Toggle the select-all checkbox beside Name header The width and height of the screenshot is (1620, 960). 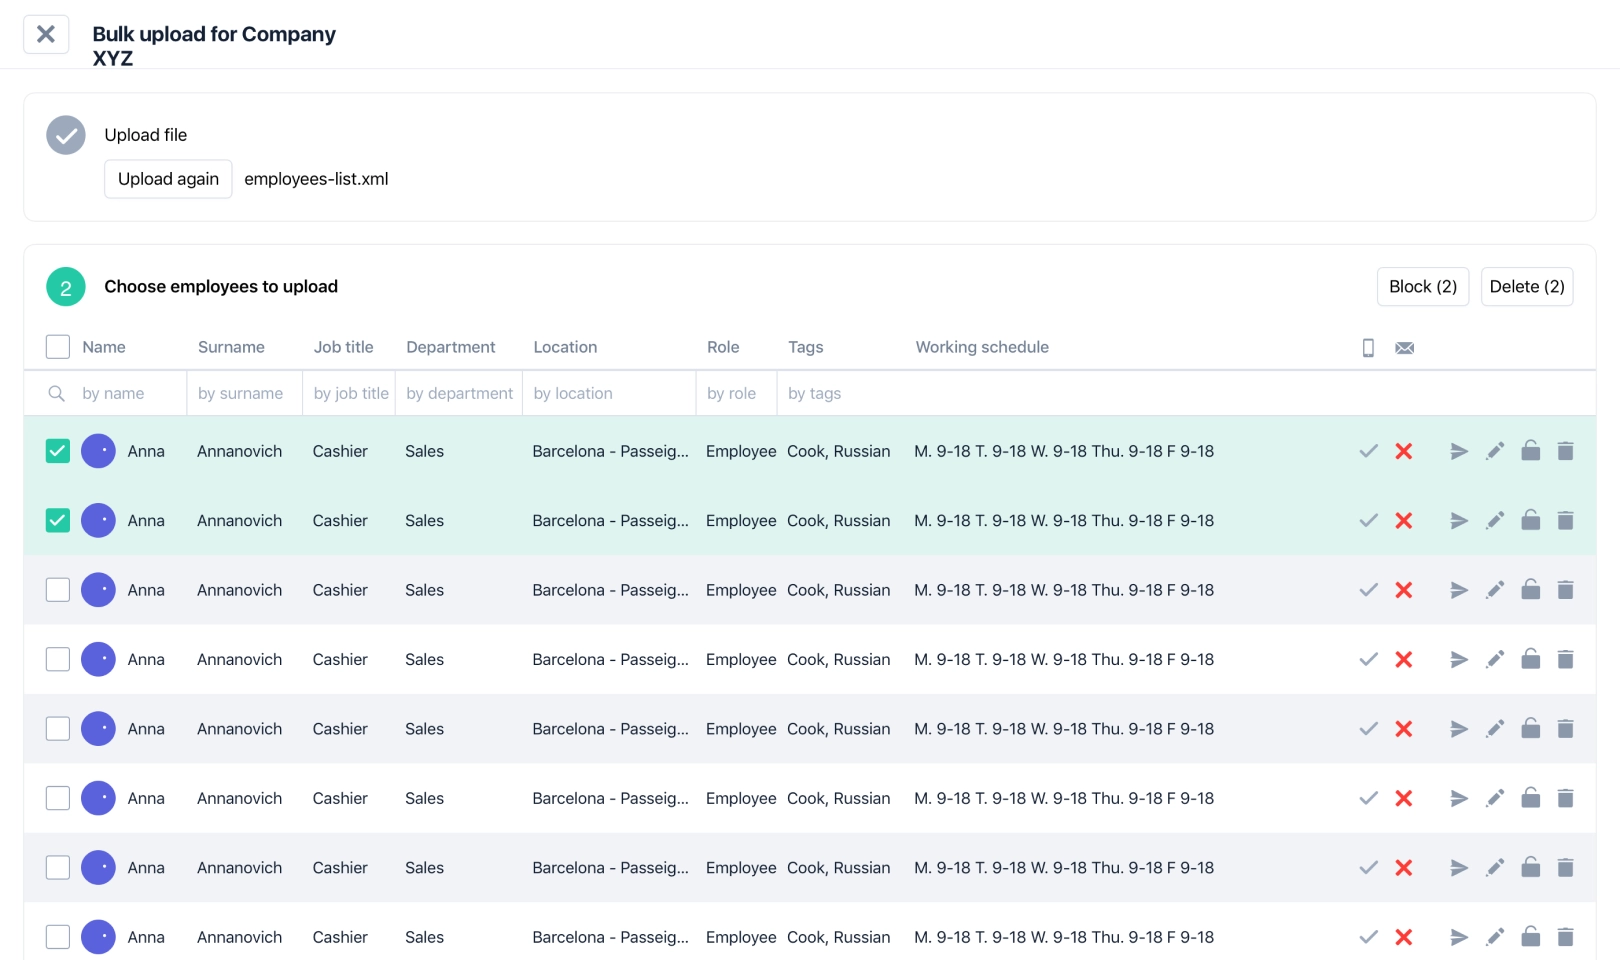58,347
